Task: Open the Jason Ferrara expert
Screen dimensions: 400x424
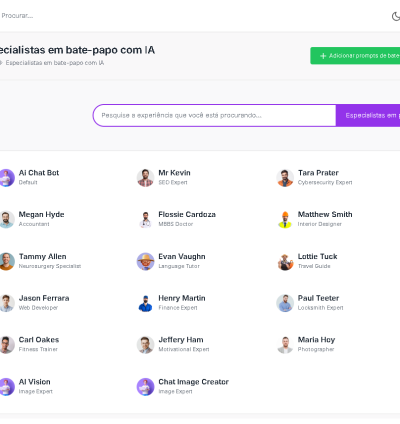Action: coord(44,298)
